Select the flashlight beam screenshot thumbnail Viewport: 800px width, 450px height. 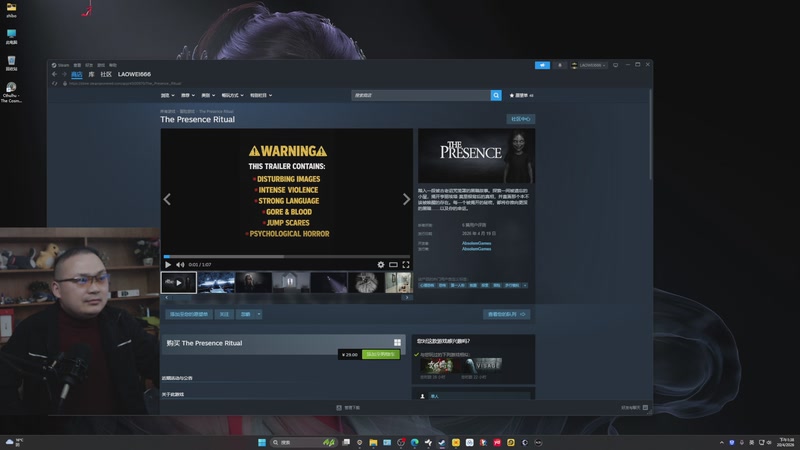(329, 283)
